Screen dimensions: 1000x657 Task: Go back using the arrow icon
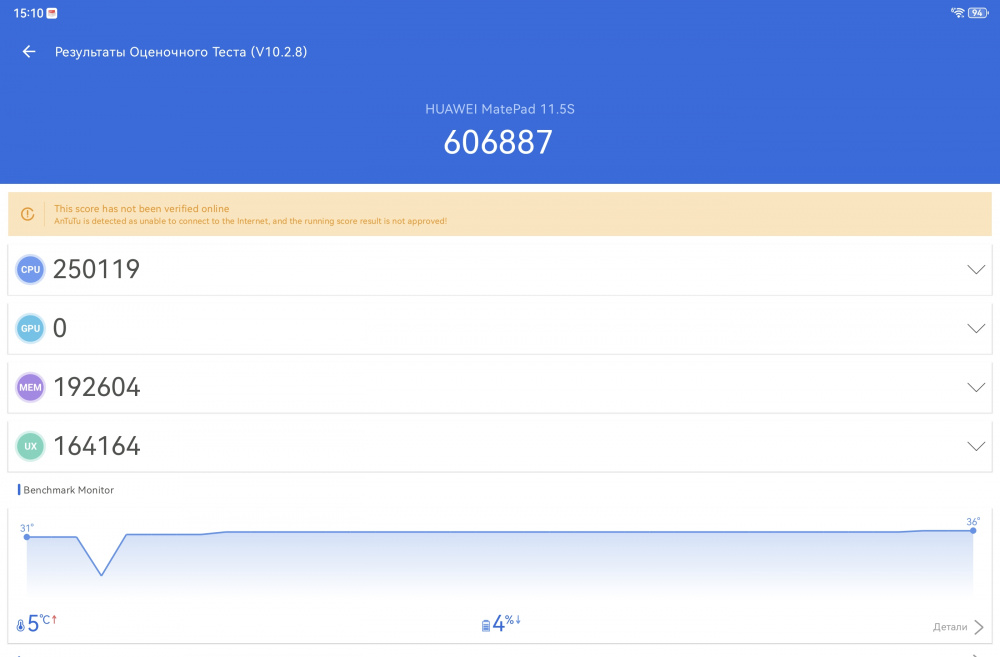29,52
